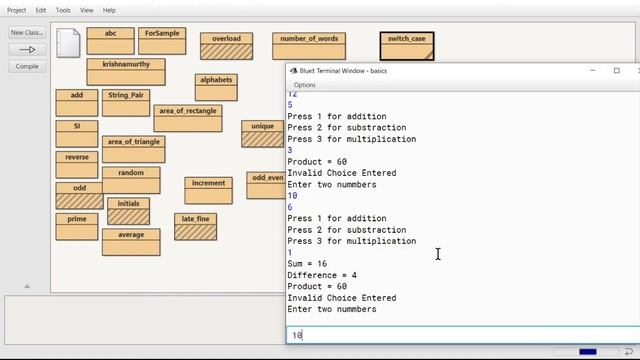
Task: Click the terminal input field
Action: (x=463, y=335)
